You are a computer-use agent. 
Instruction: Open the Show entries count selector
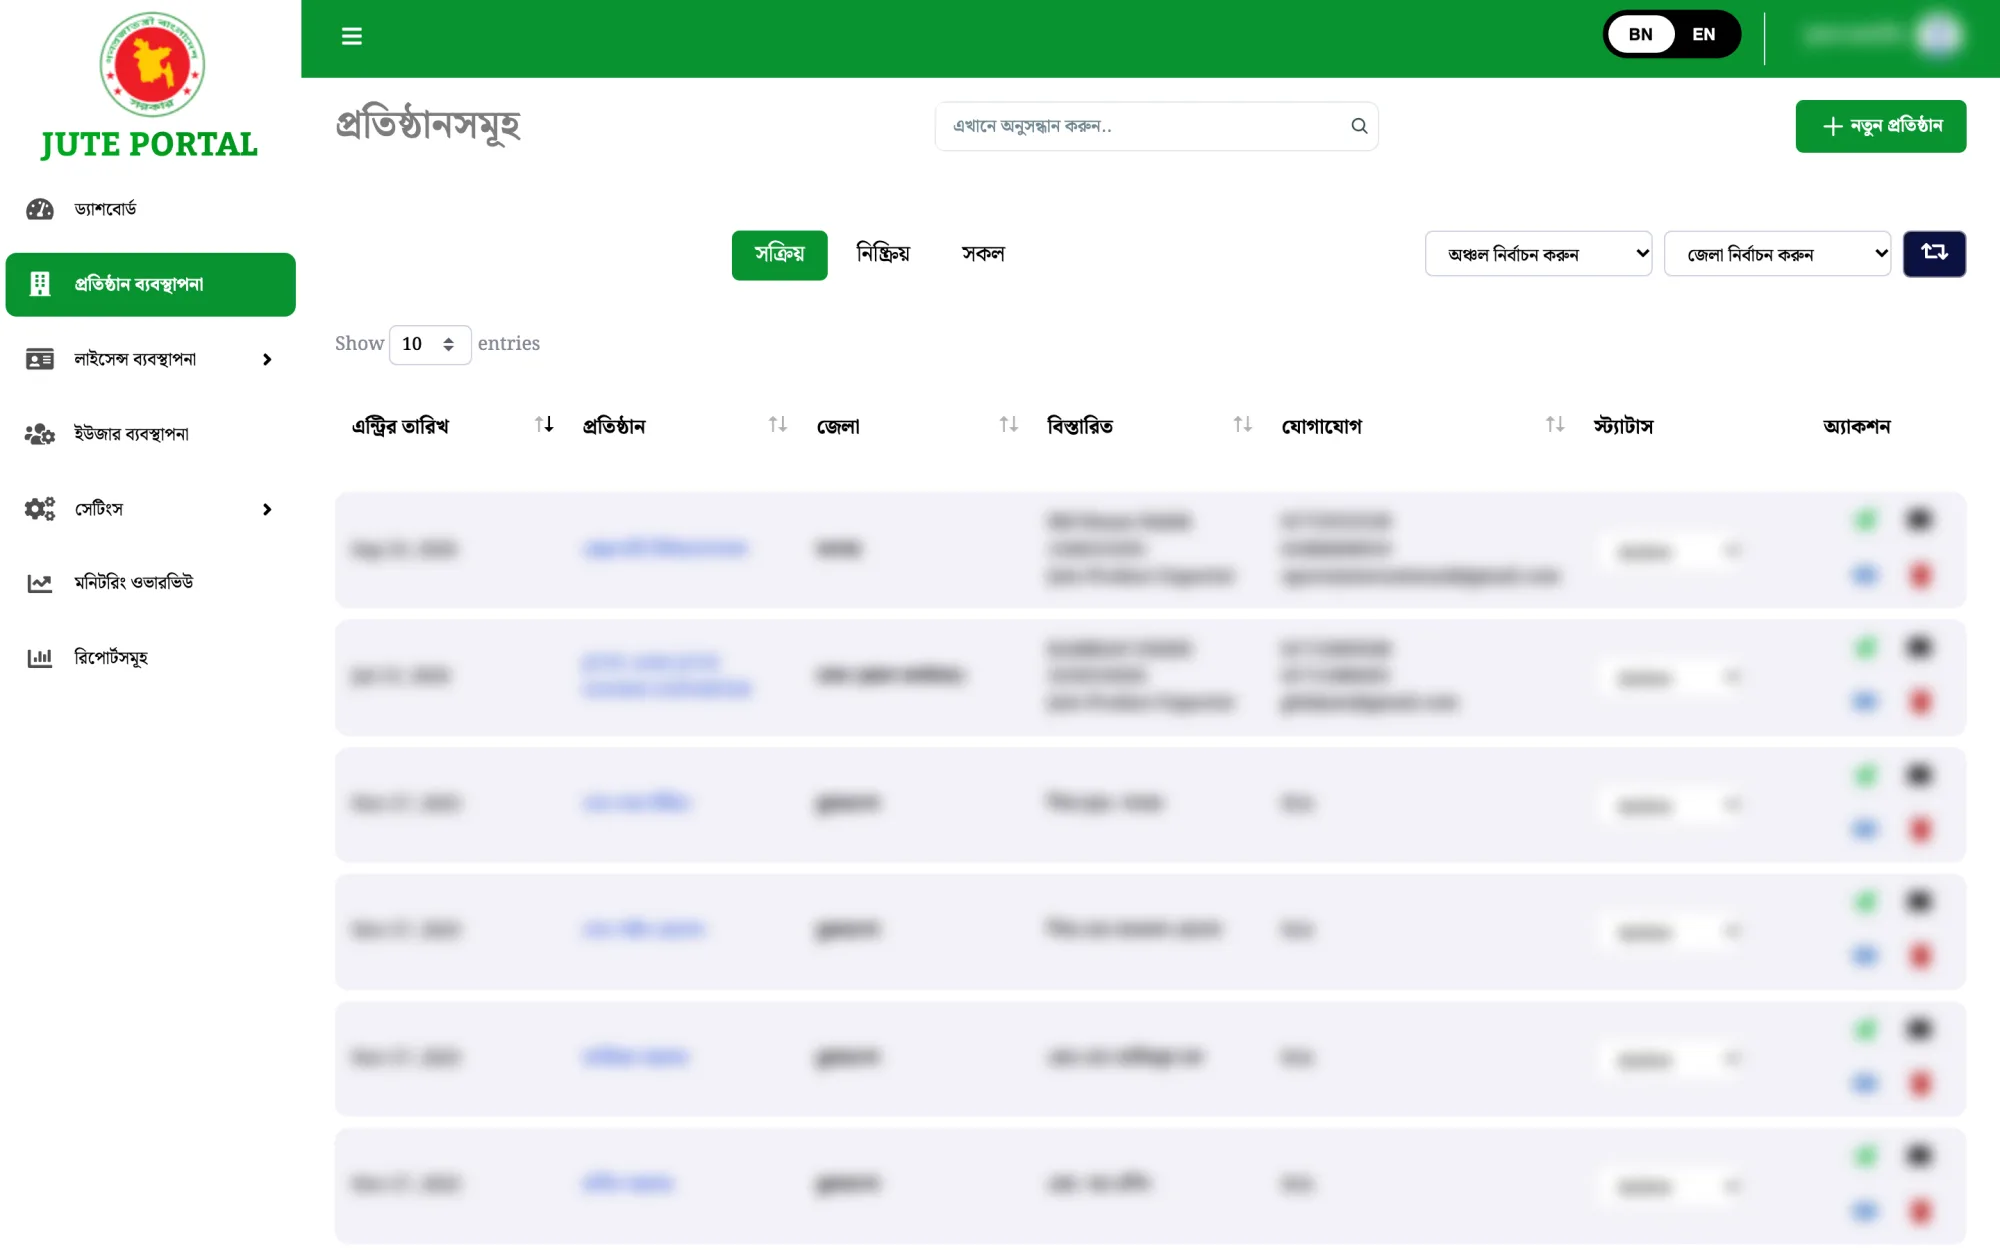[430, 345]
